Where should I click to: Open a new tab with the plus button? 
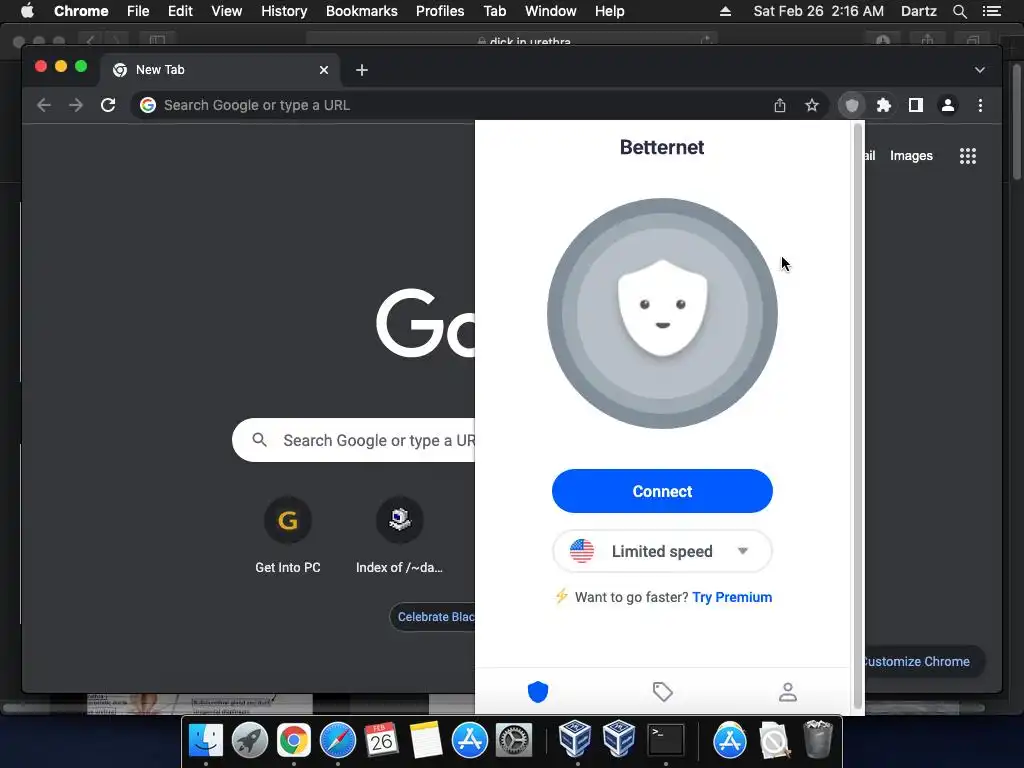pyautogui.click(x=362, y=70)
